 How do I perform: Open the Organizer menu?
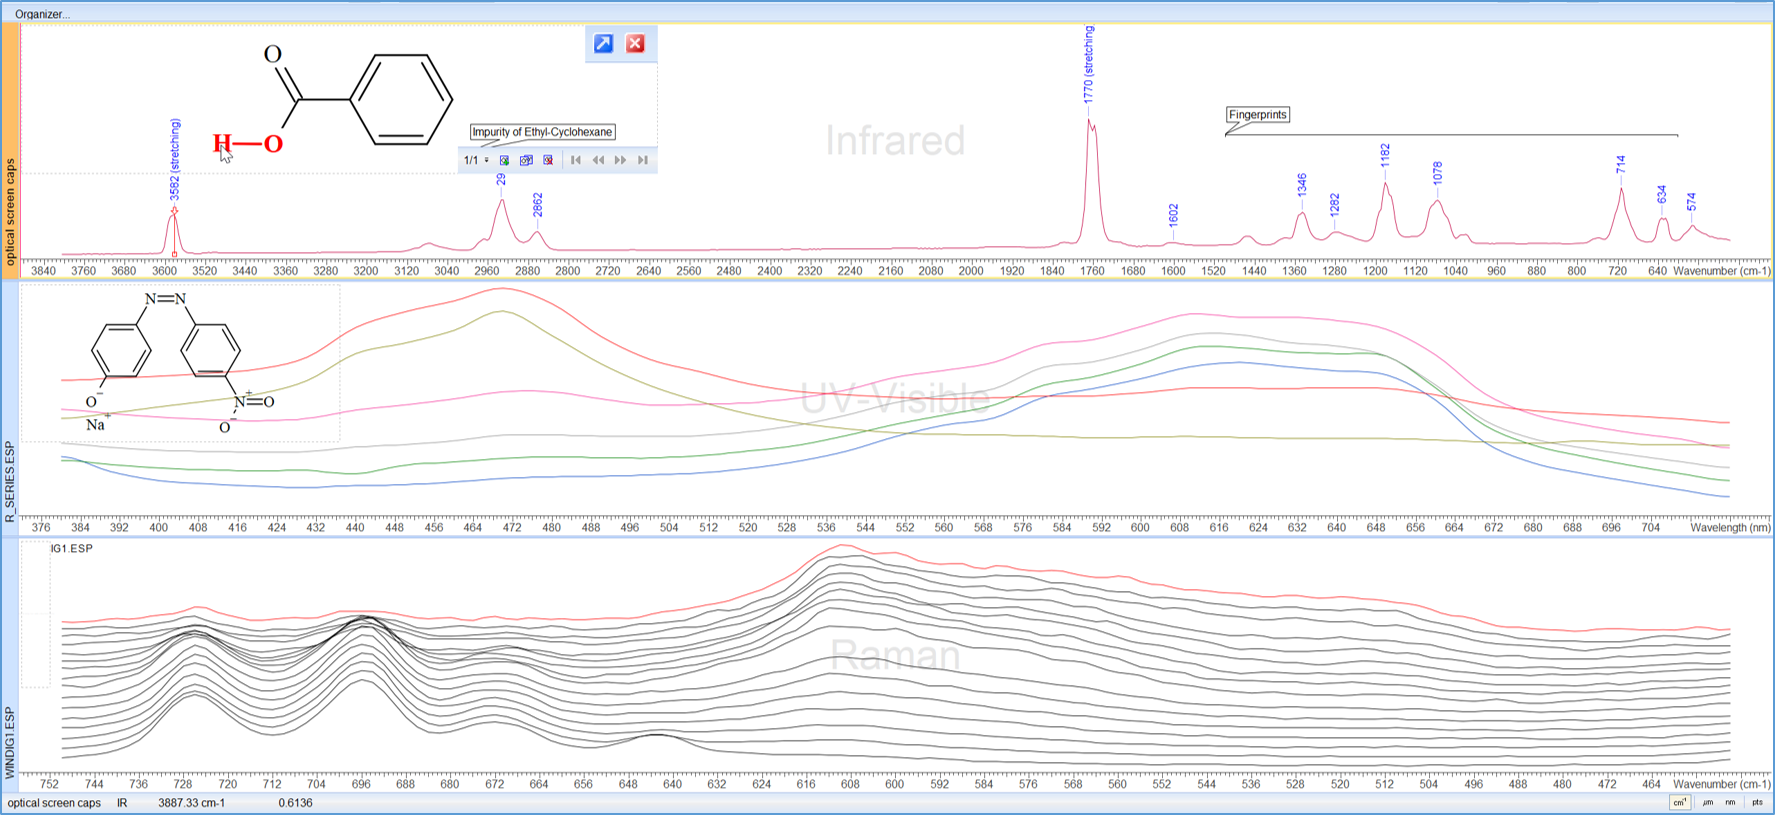42,14
